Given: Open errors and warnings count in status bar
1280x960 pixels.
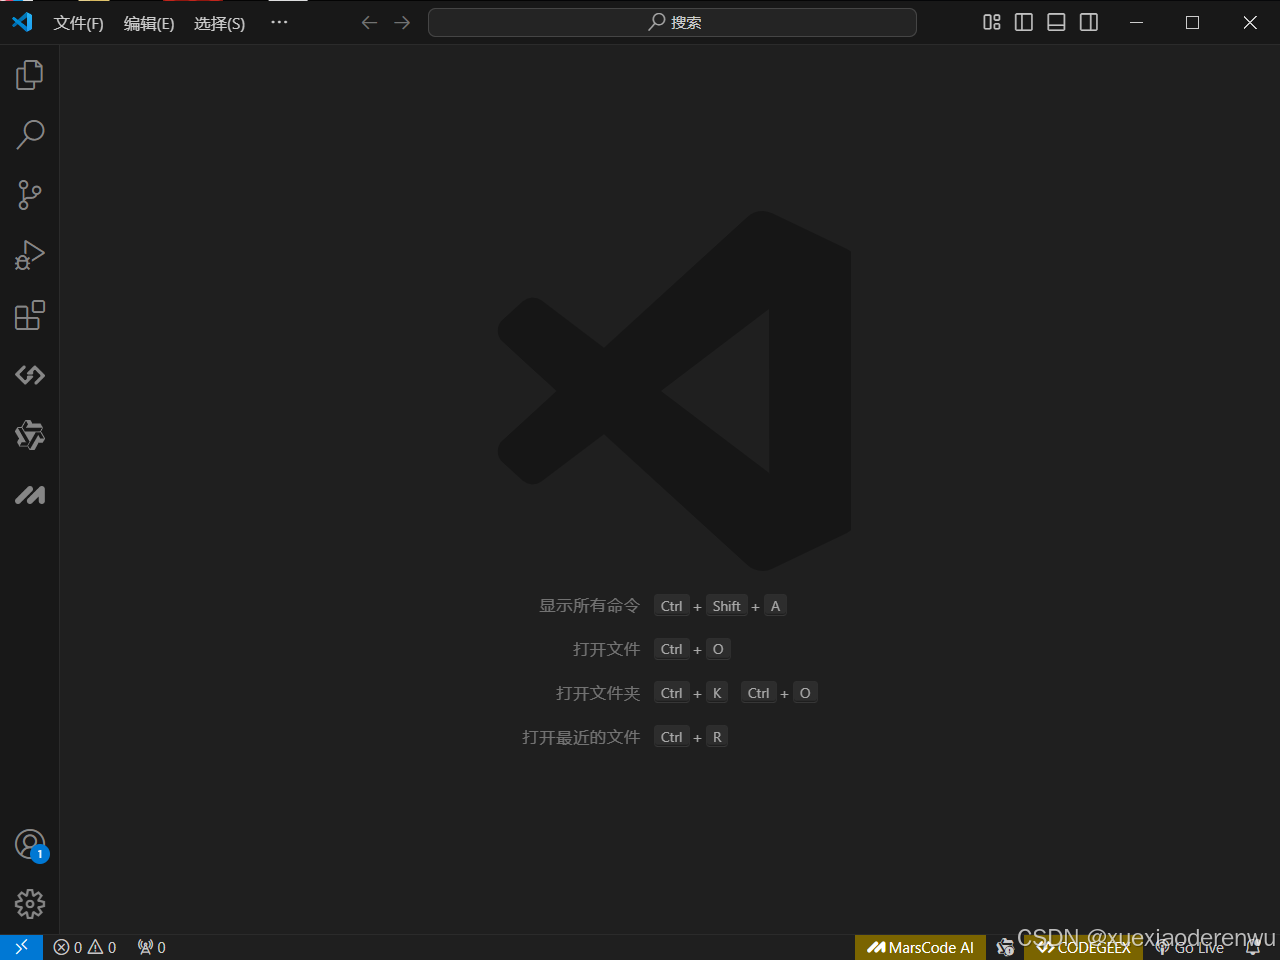Looking at the screenshot, I should 85,947.
